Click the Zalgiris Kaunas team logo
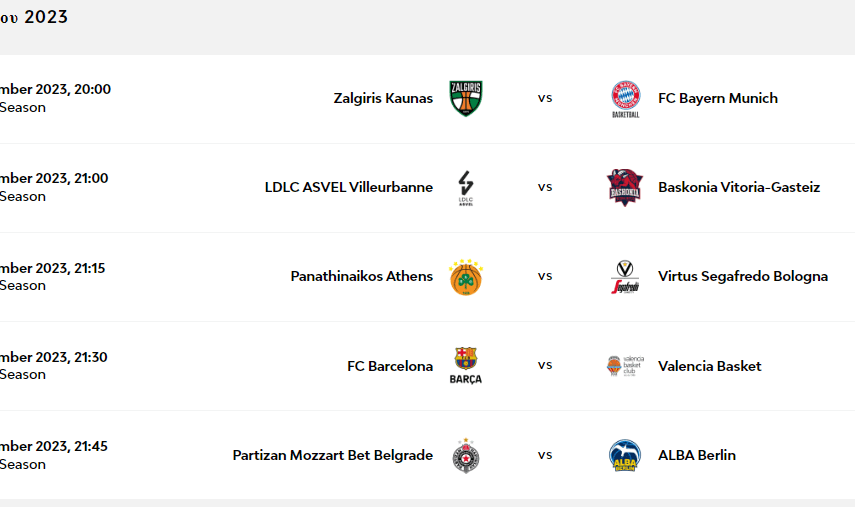The image size is (855, 507). tap(466, 98)
